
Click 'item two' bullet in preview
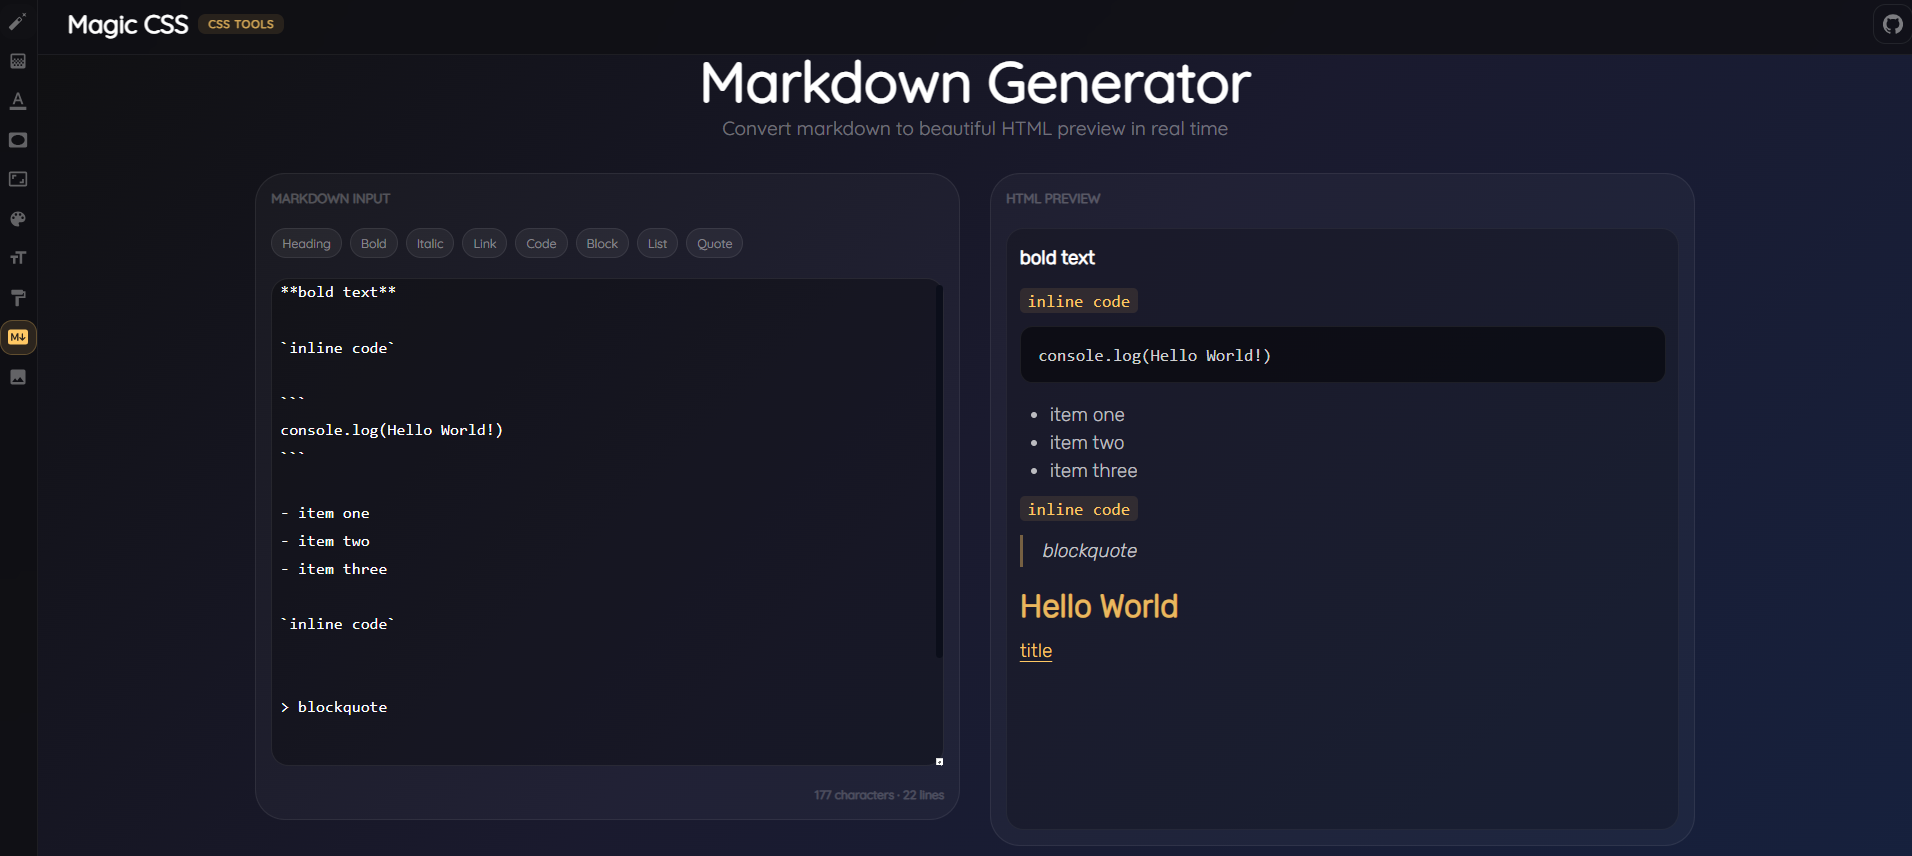coord(1087,443)
